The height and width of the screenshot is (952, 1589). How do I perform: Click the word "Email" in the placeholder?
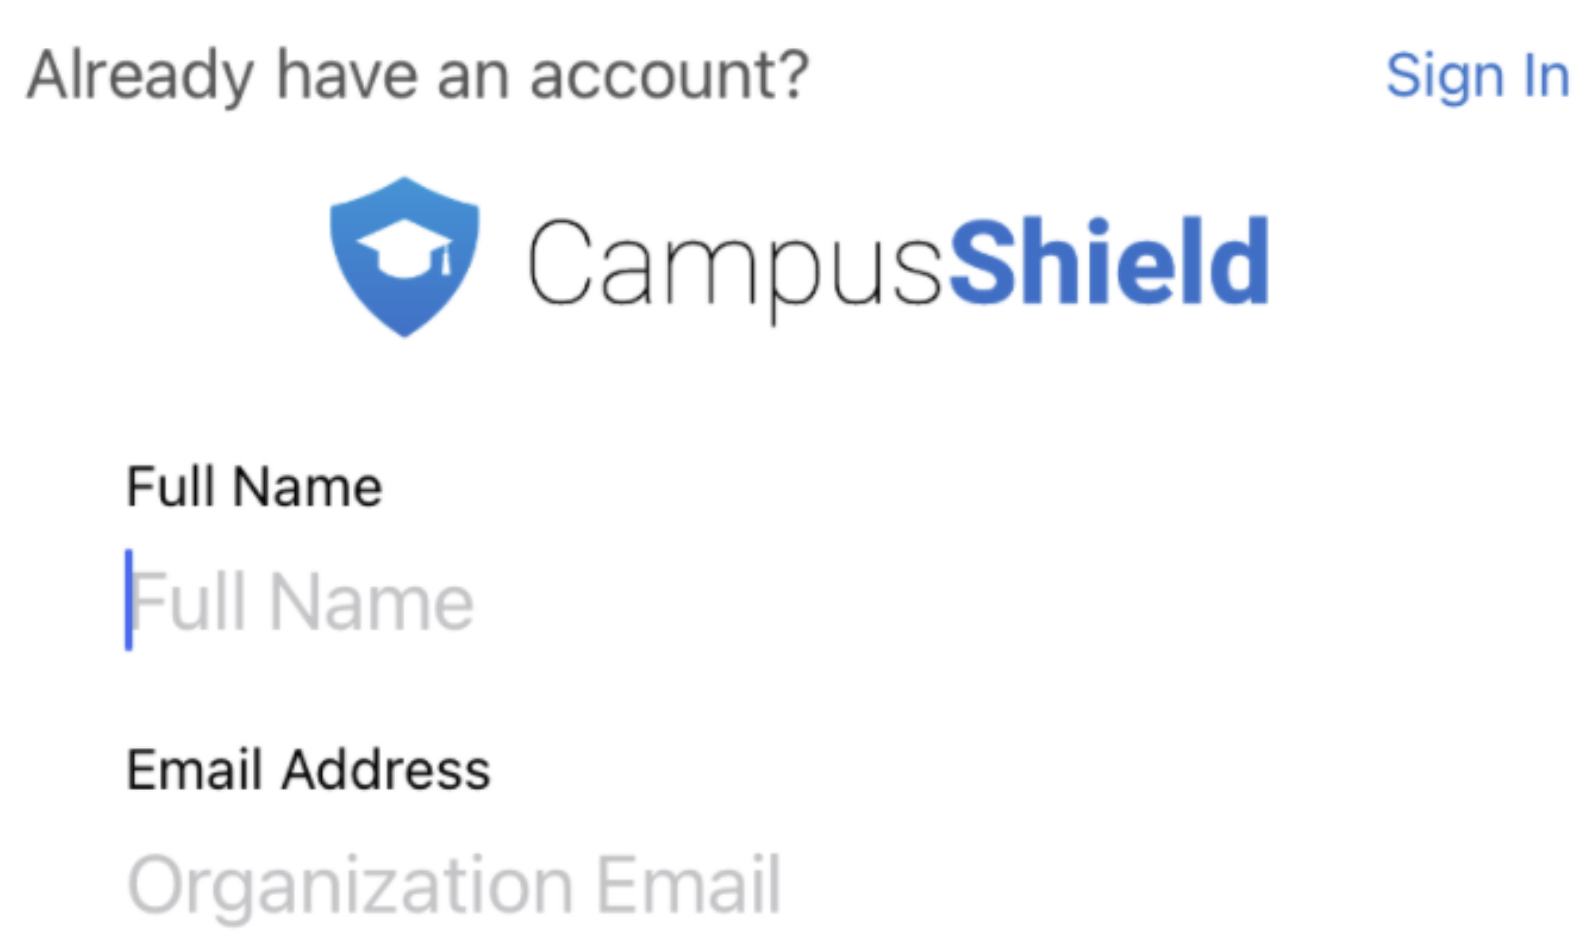pos(689,885)
